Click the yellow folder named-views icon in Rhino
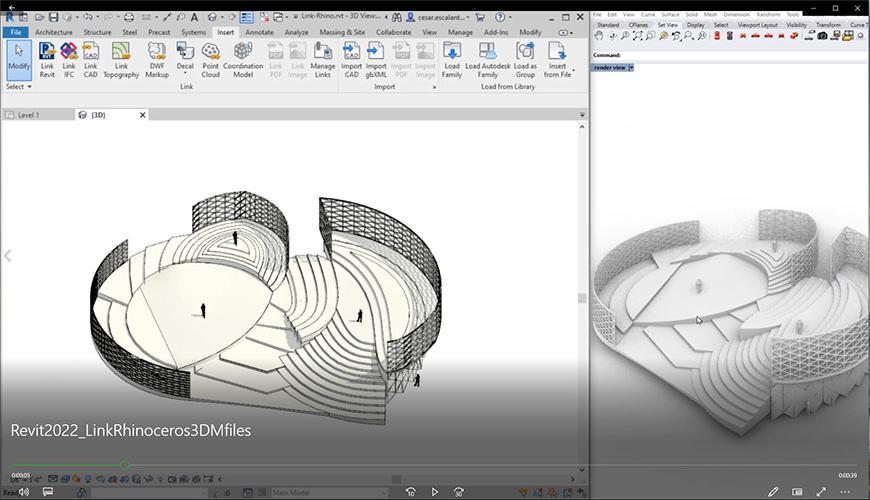 [x=848, y=36]
